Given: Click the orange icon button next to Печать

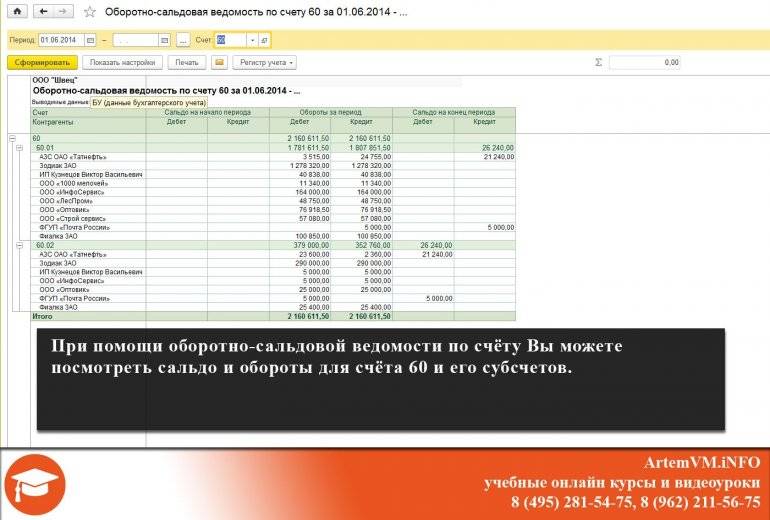Looking at the screenshot, I should tap(219, 62).
